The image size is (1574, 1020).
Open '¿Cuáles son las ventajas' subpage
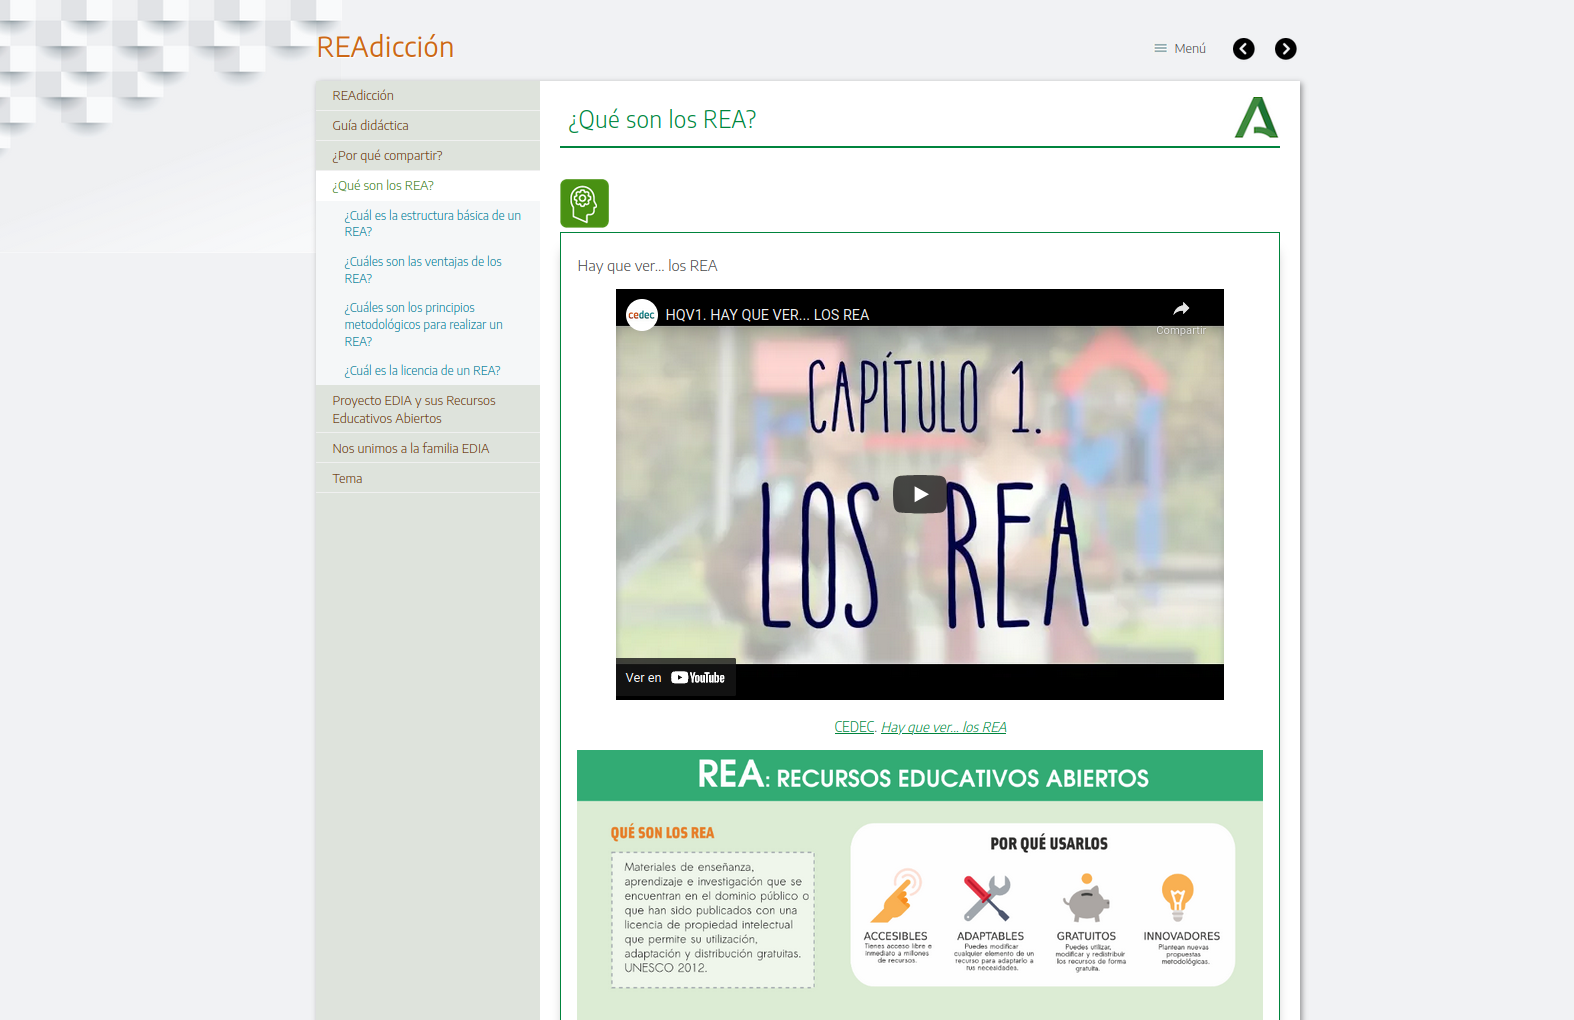423,270
